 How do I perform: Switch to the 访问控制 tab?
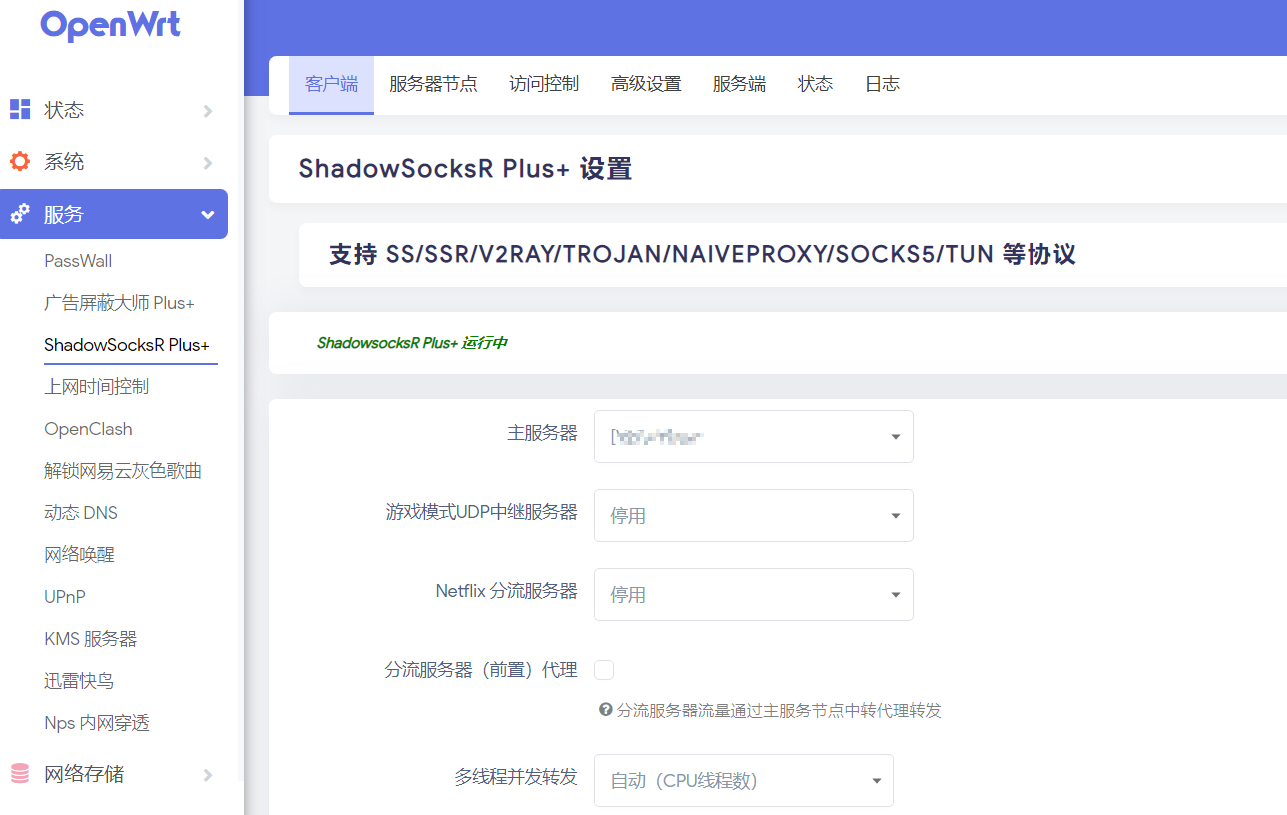point(544,84)
